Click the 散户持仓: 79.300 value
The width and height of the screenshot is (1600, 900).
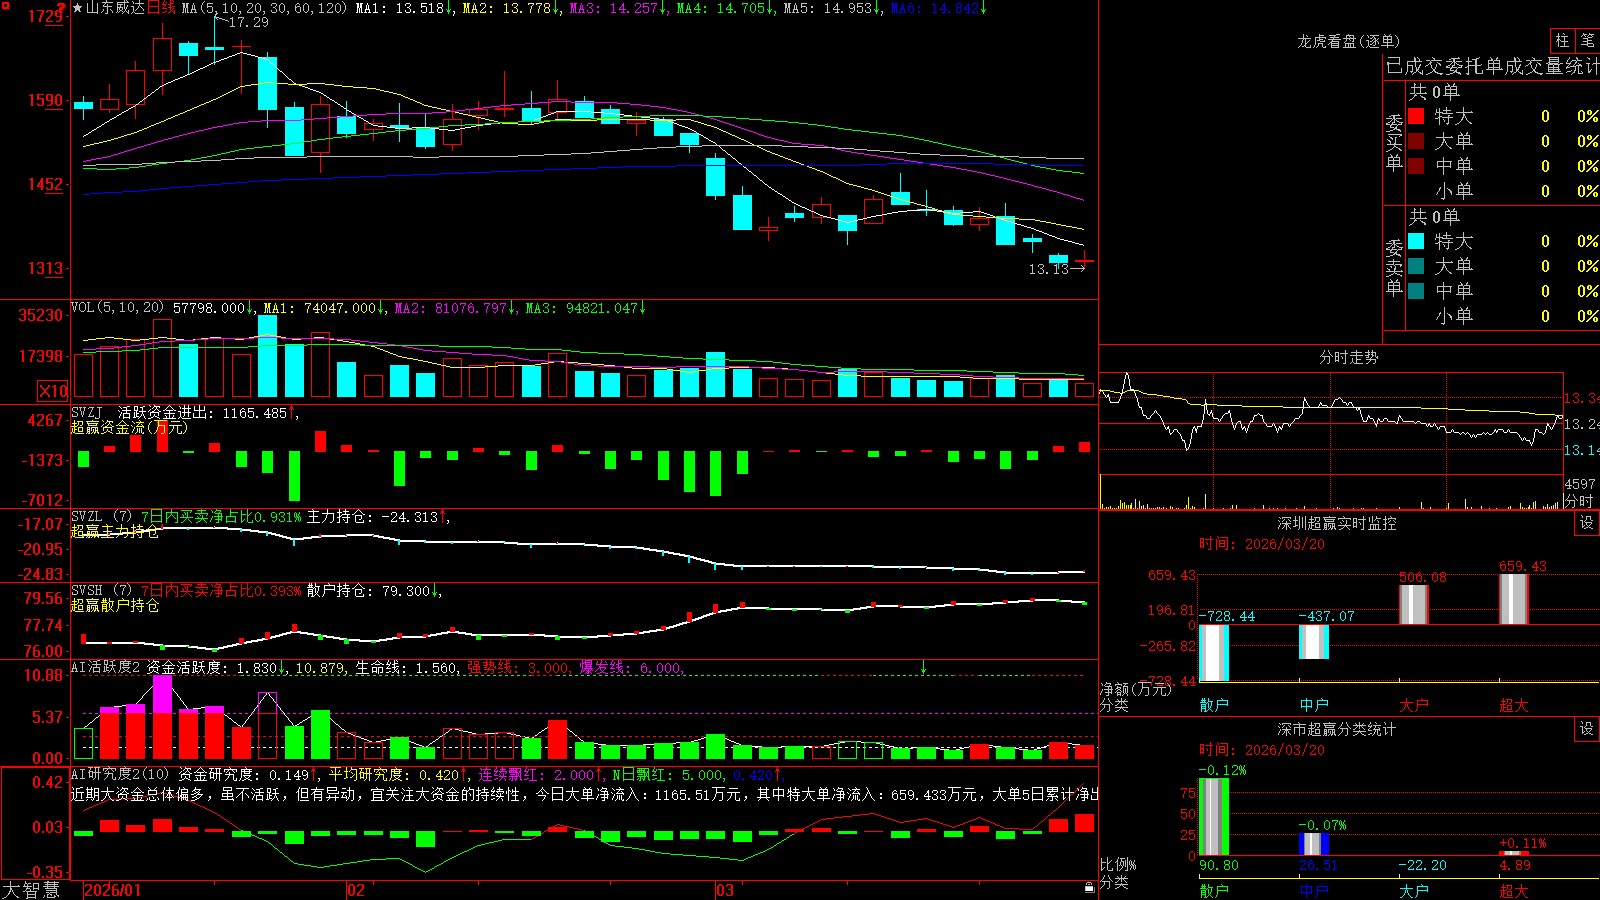pyautogui.click(x=368, y=591)
